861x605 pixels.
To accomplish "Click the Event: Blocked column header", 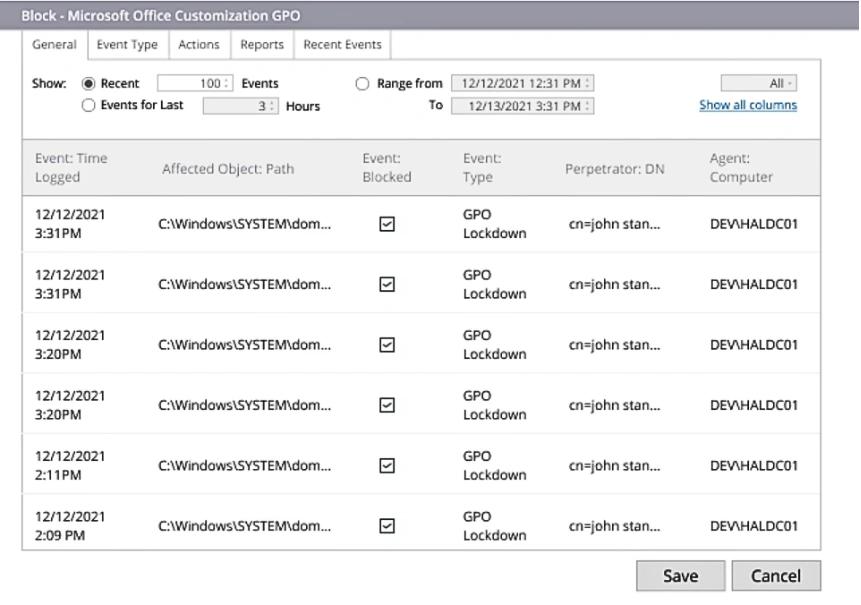I will click(x=387, y=167).
